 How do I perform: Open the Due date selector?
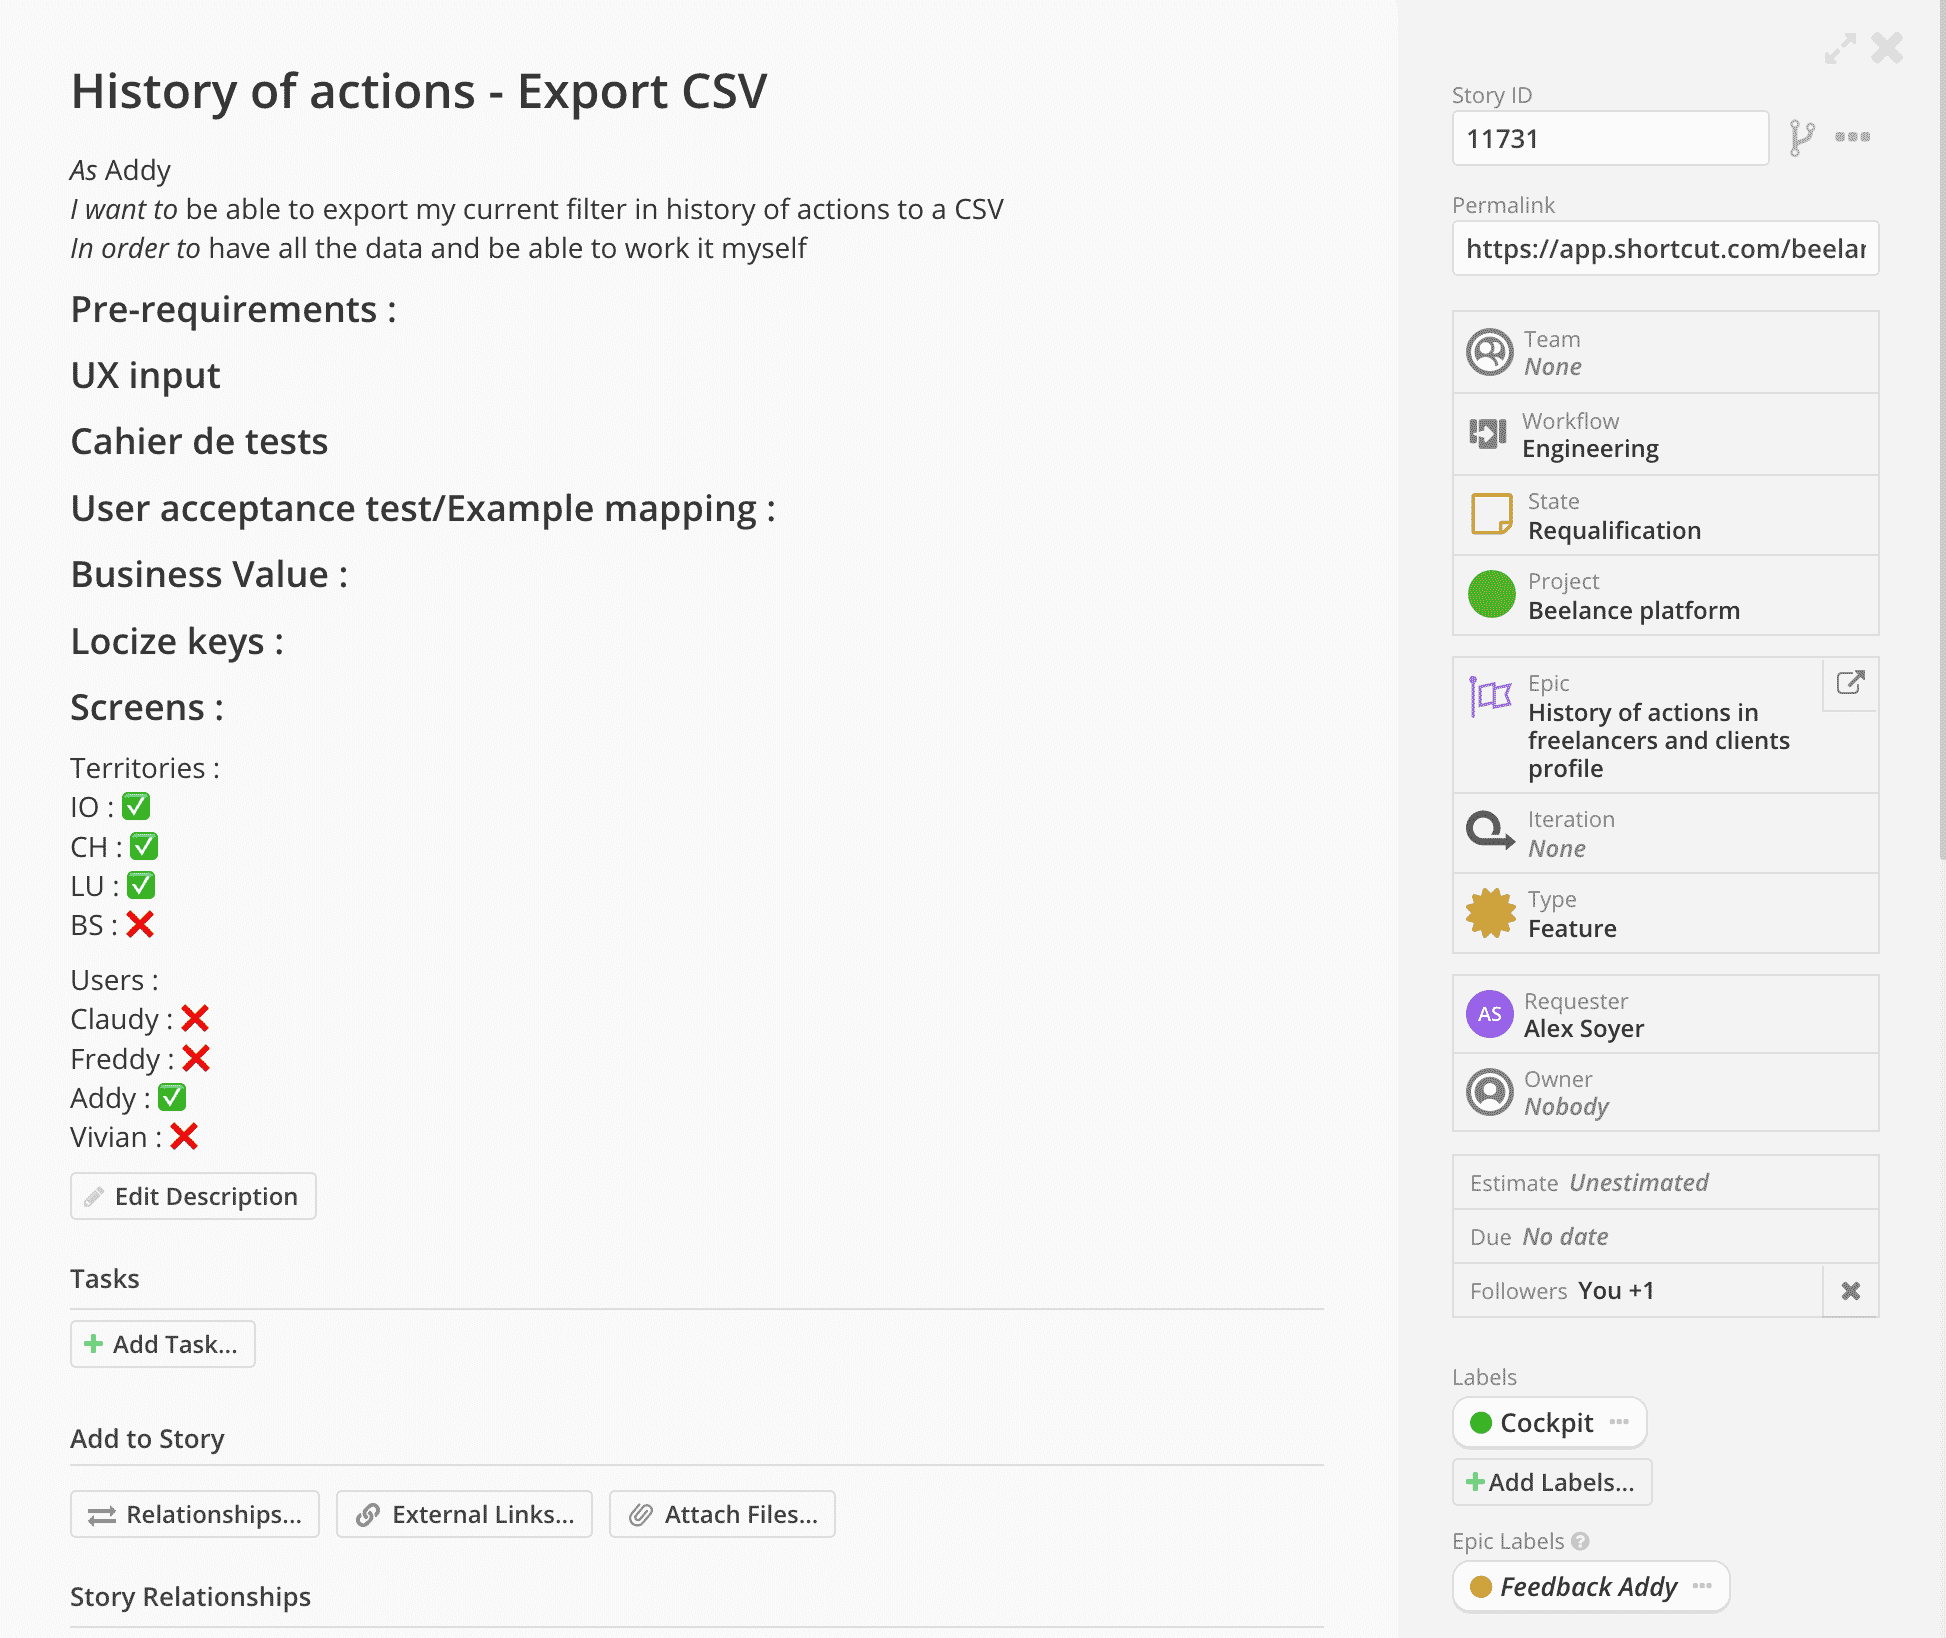(1565, 1236)
